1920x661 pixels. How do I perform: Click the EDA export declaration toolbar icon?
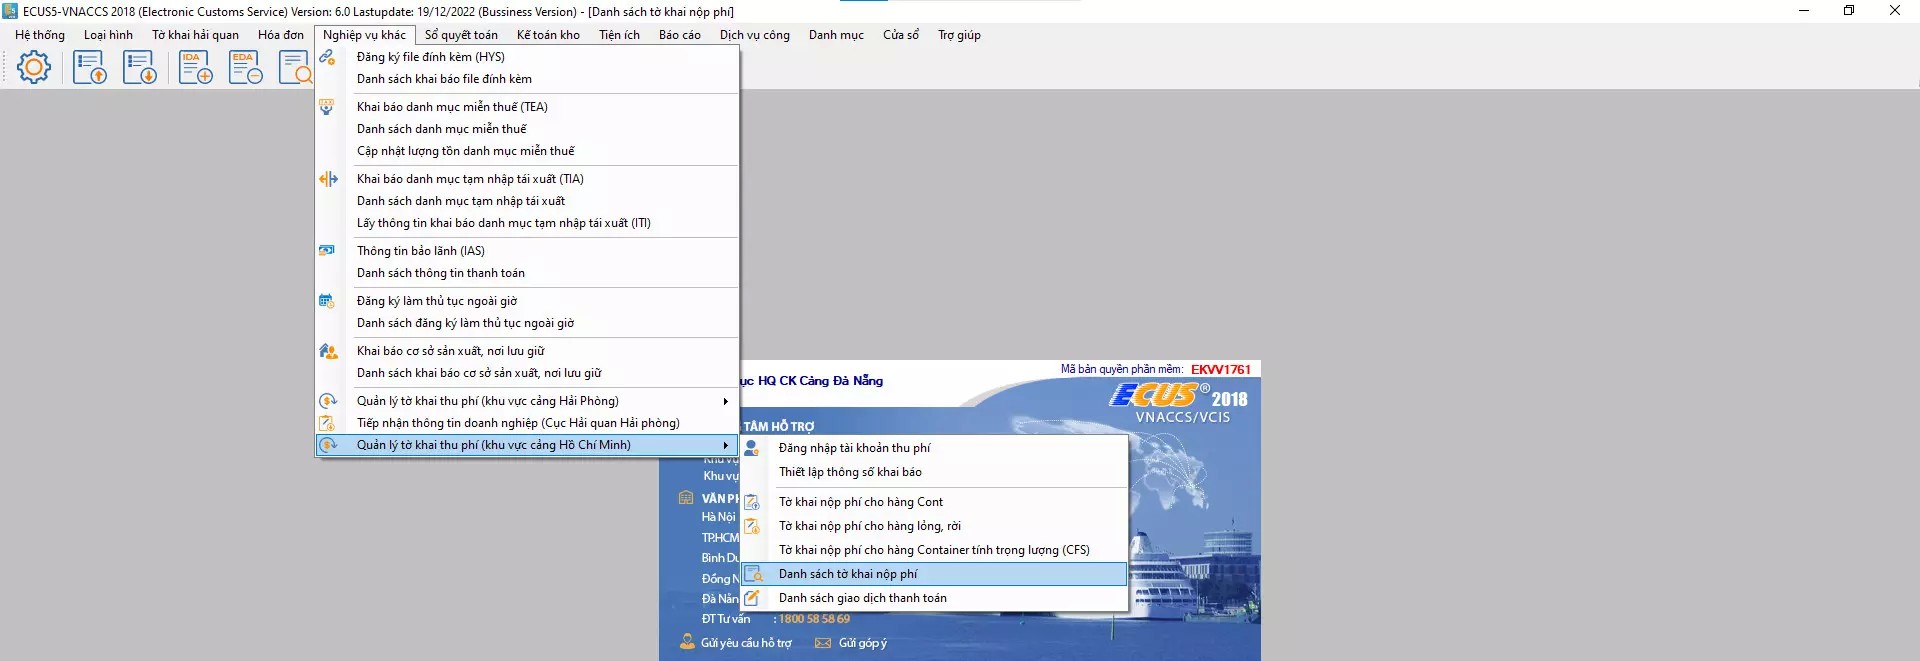[246, 67]
